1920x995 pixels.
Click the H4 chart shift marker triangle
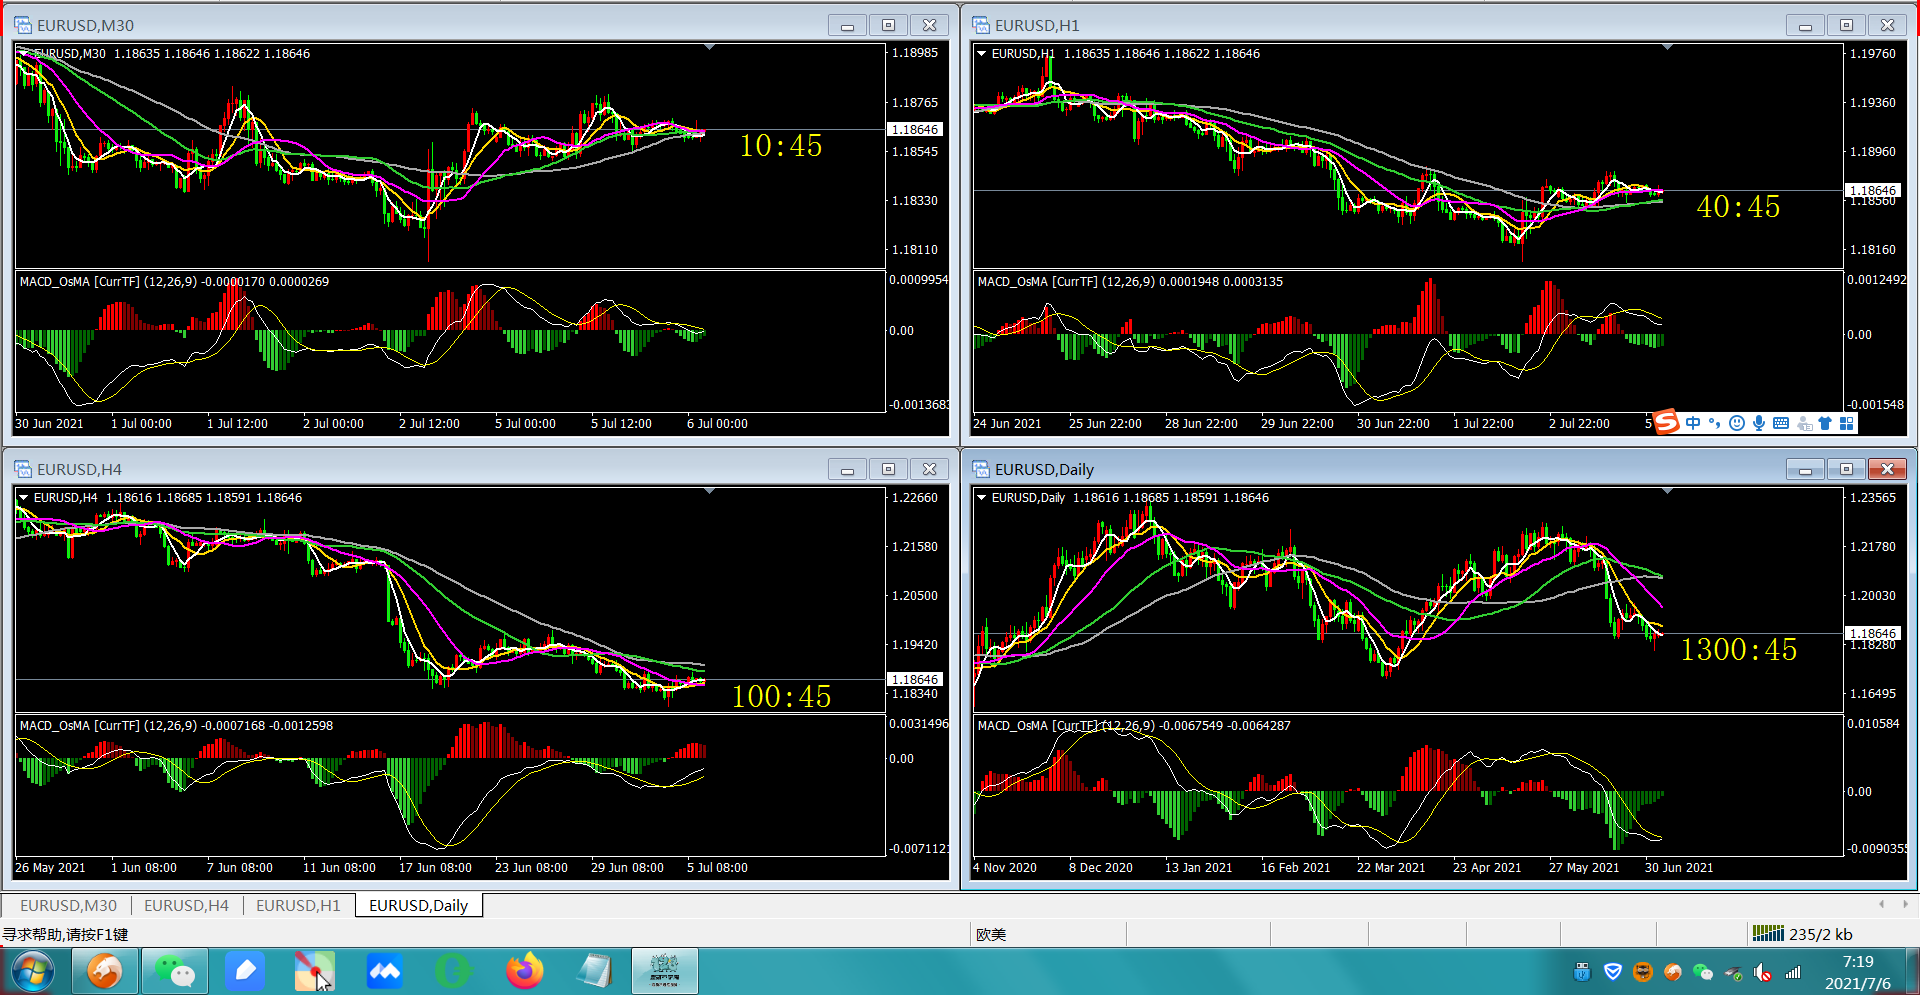point(709,491)
